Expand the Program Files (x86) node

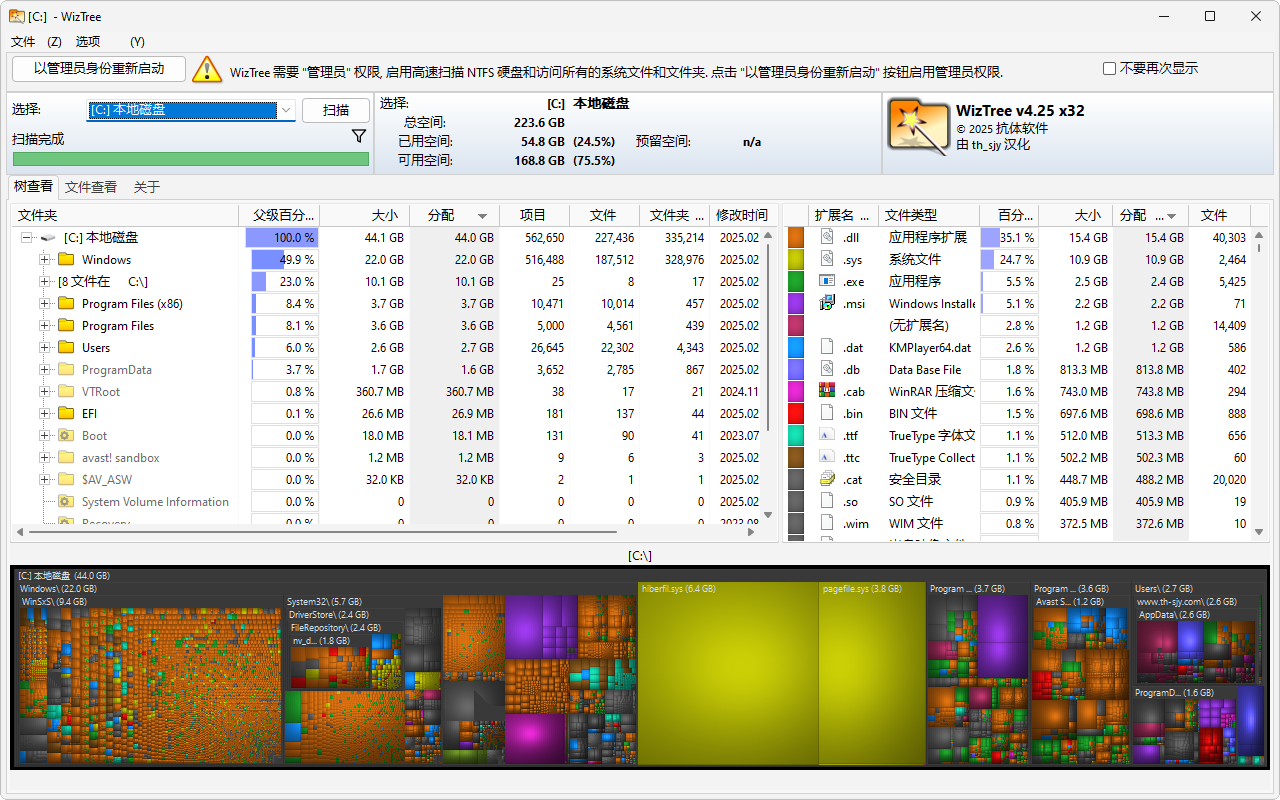coord(45,304)
